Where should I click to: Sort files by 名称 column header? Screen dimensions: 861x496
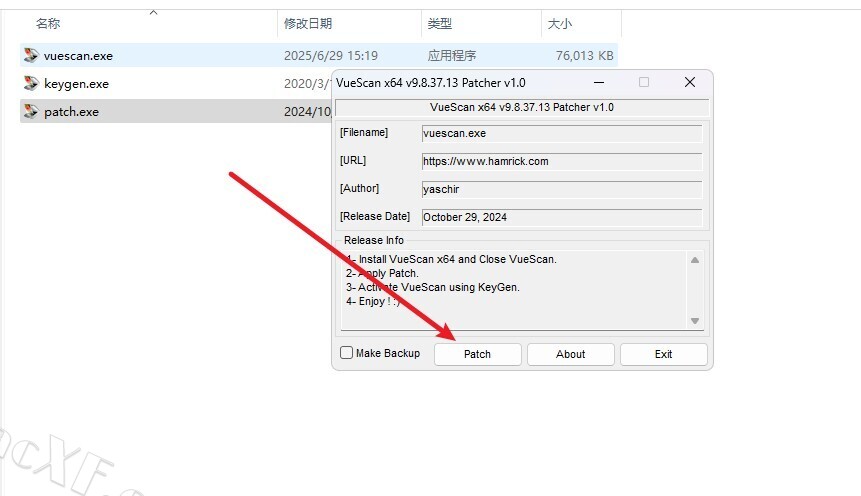pyautogui.click(x=48, y=24)
